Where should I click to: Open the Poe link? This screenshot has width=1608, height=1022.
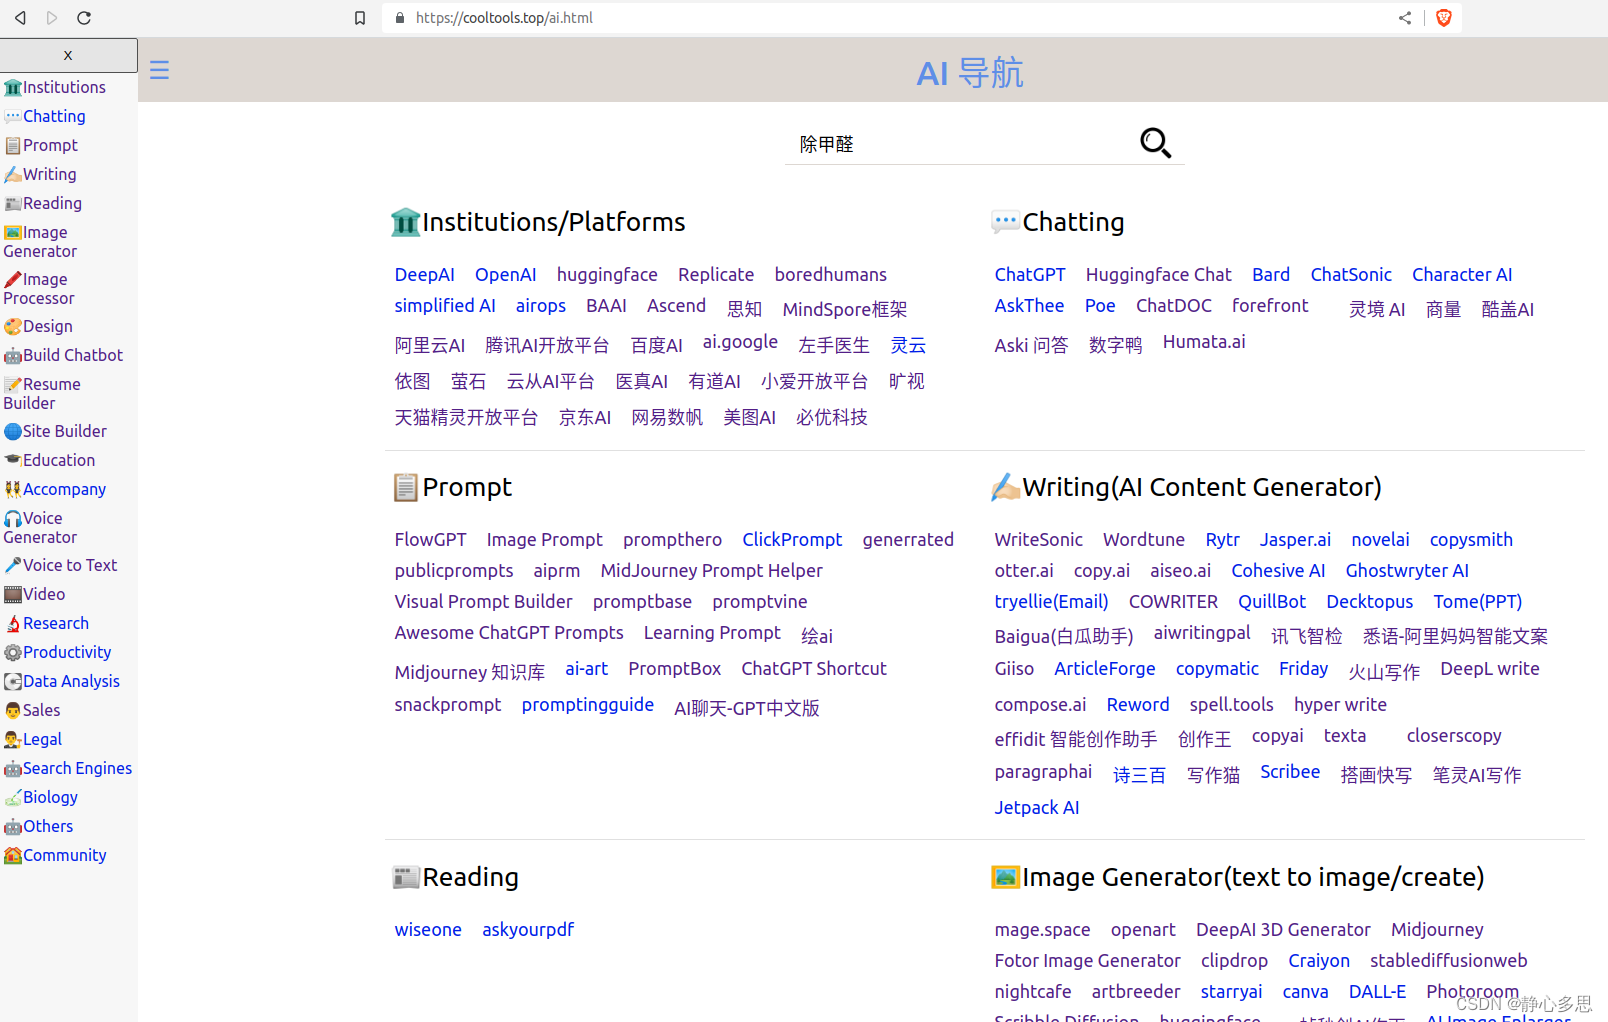(x=1100, y=305)
